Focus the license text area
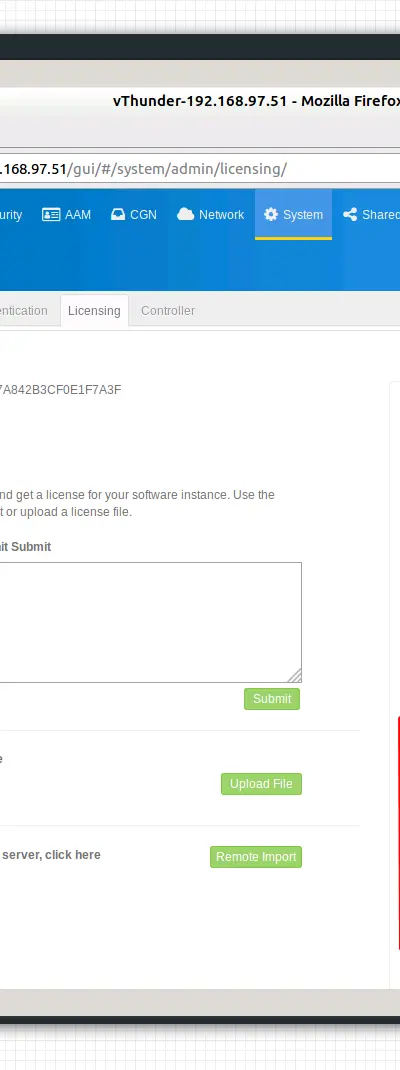 point(150,622)
